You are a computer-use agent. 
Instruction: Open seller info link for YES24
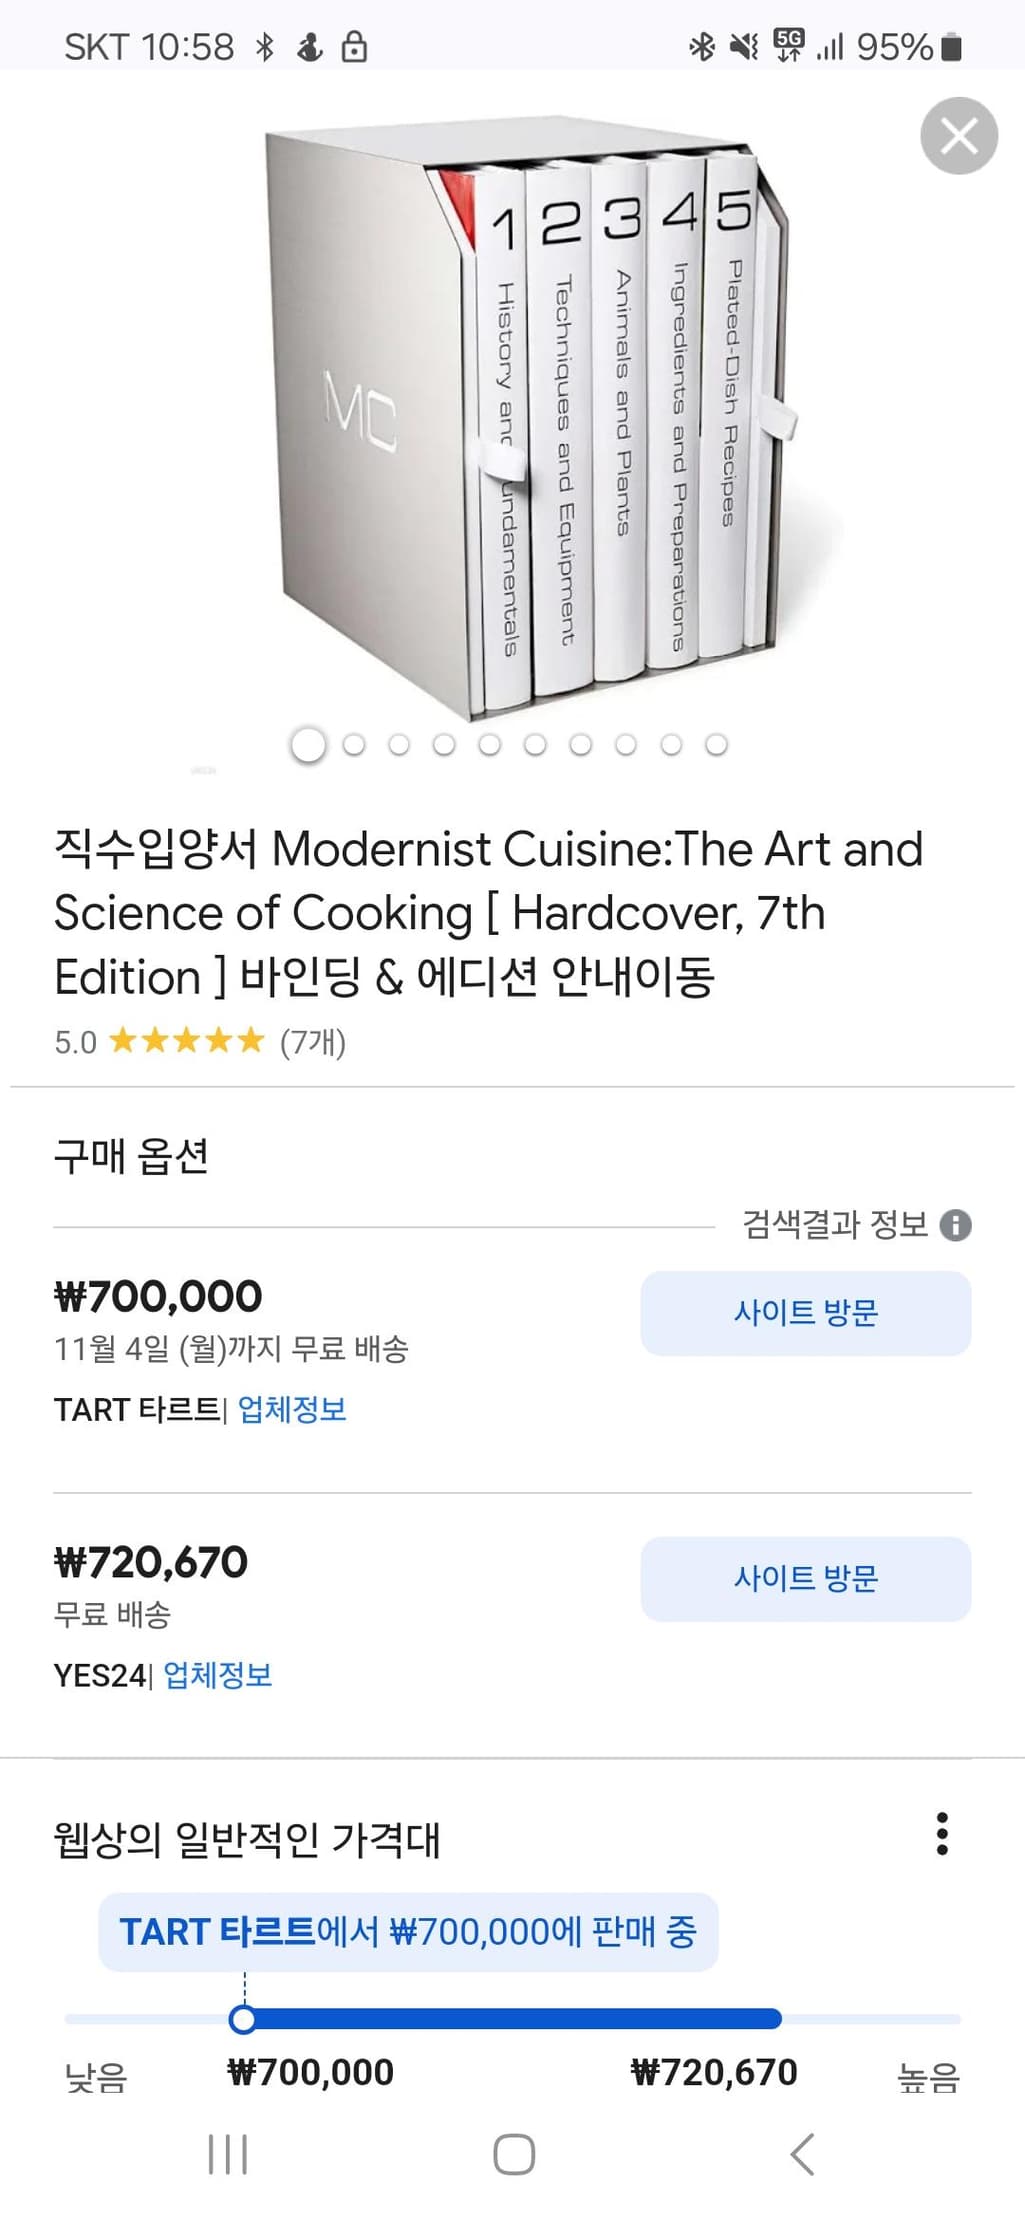pyautogui.click(x=218, y=1675)
